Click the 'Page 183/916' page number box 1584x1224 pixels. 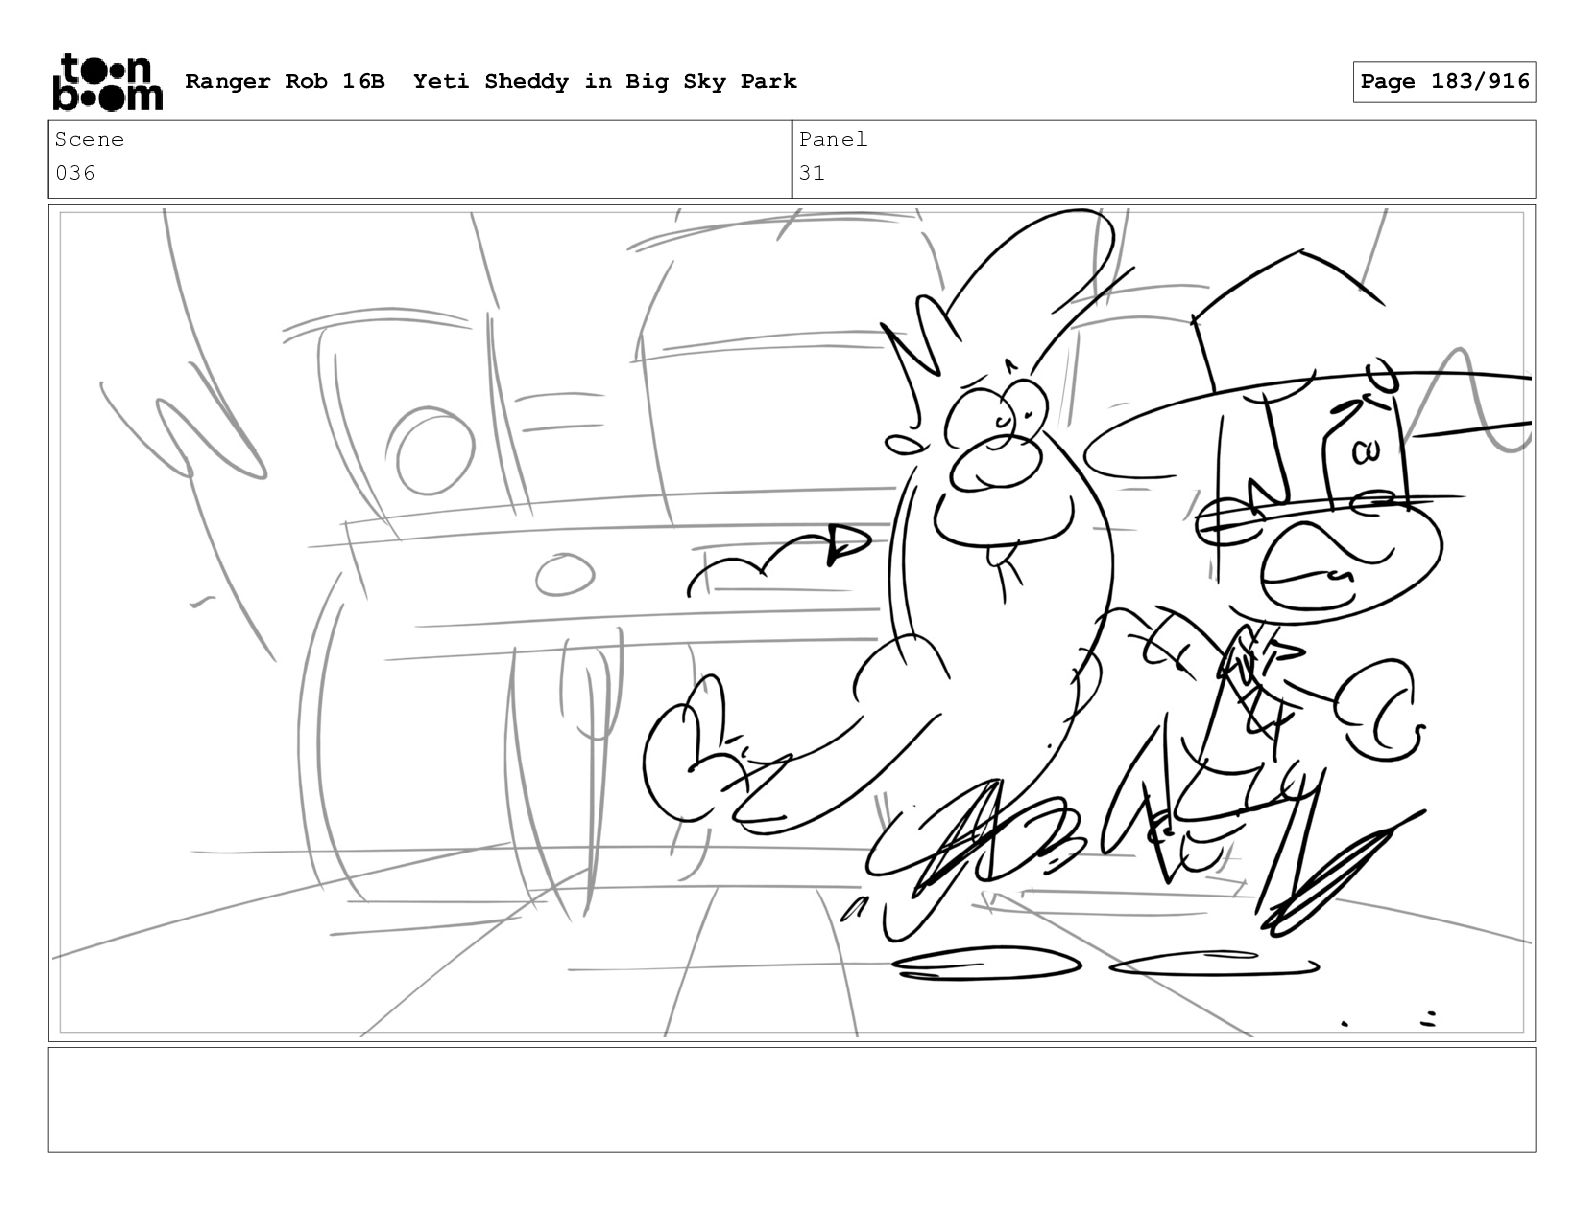coord(1444,81)
